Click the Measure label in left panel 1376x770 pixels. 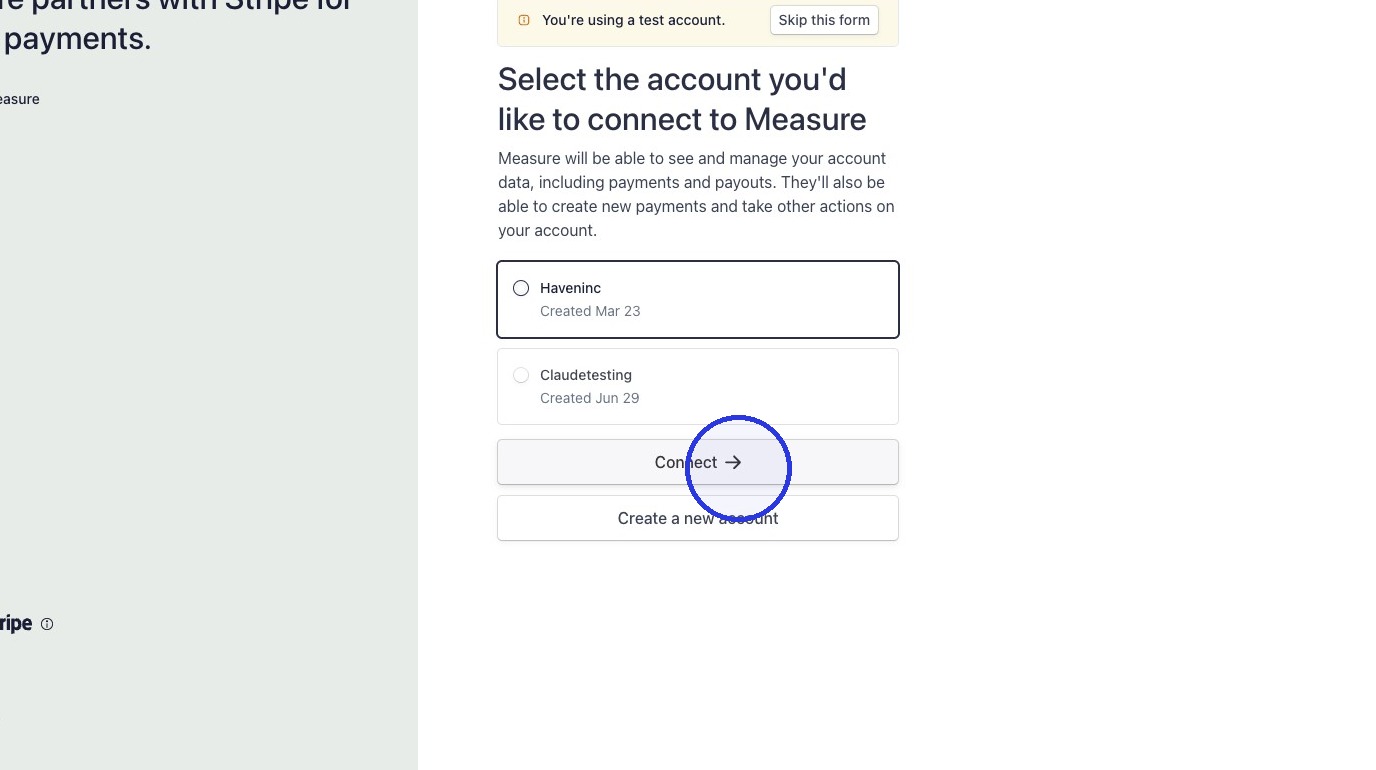[x=19, y=99]
